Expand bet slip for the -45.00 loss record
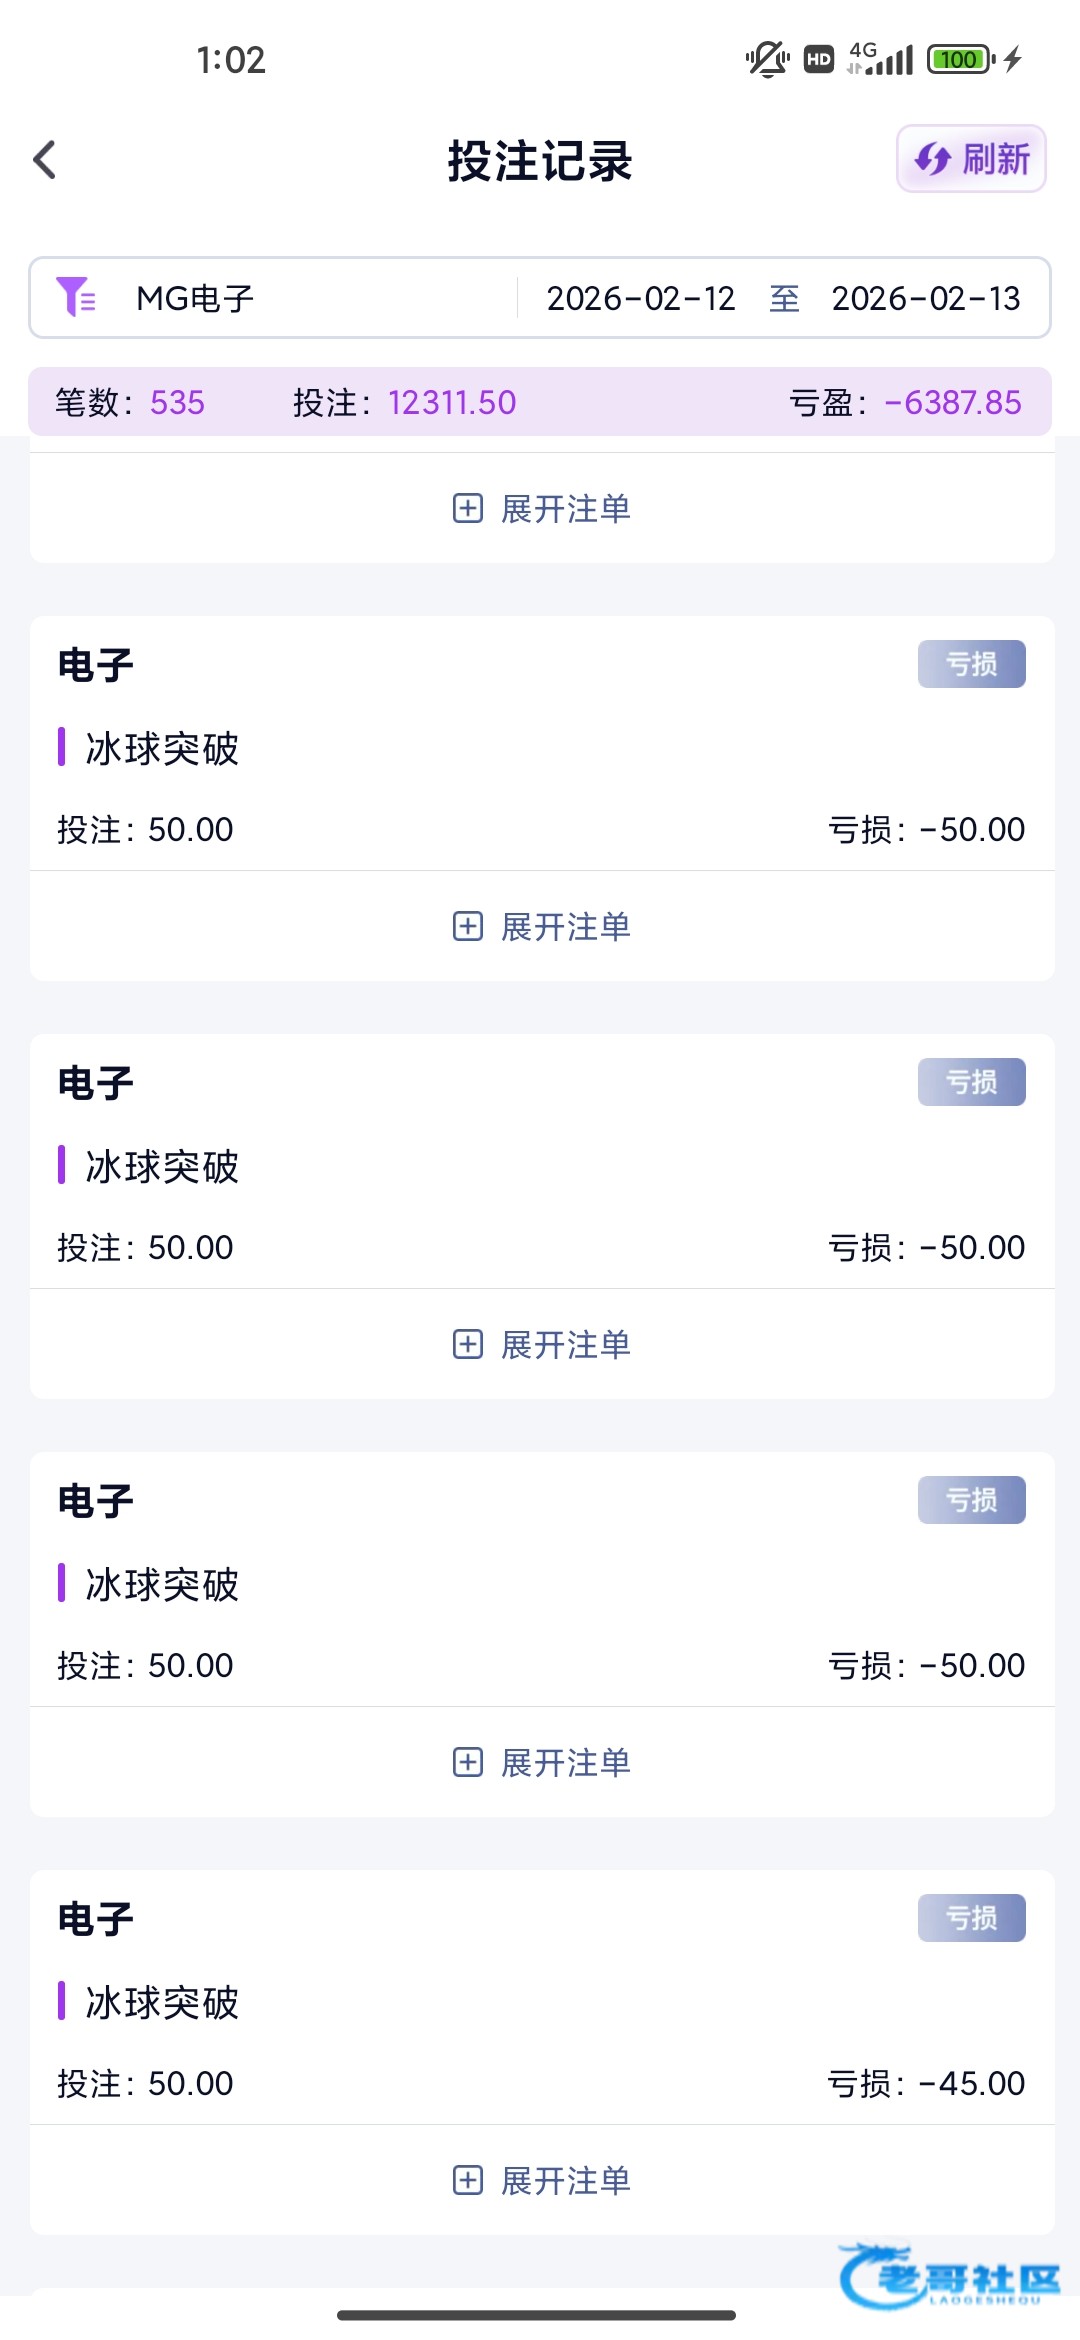The height and width of the screenshot is (2340, 1080). tap(541, 2181)
